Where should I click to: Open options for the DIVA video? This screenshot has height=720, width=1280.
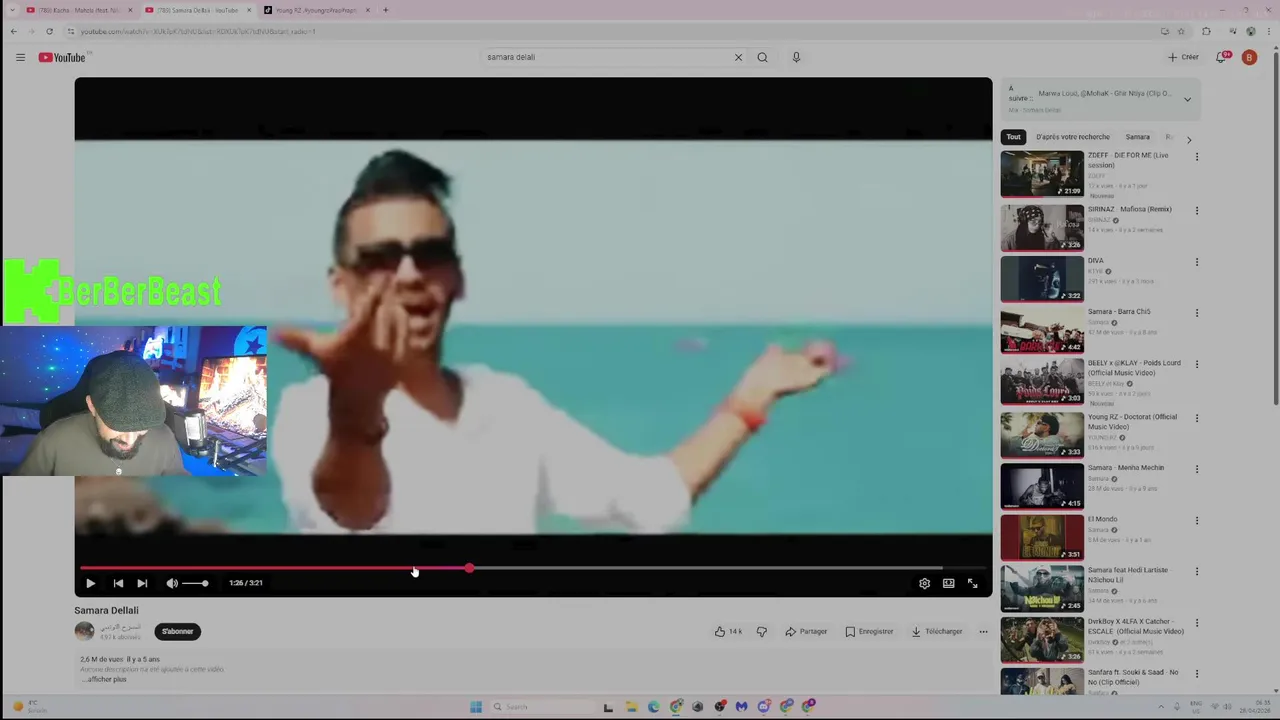(1196, 262)
